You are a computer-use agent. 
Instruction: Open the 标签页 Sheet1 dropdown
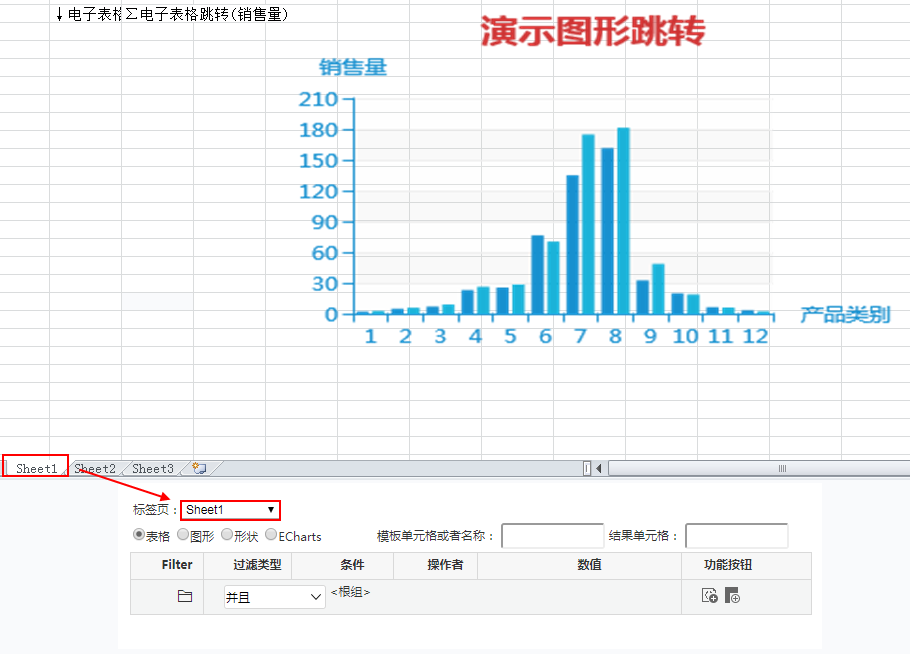tap(230, 510)
